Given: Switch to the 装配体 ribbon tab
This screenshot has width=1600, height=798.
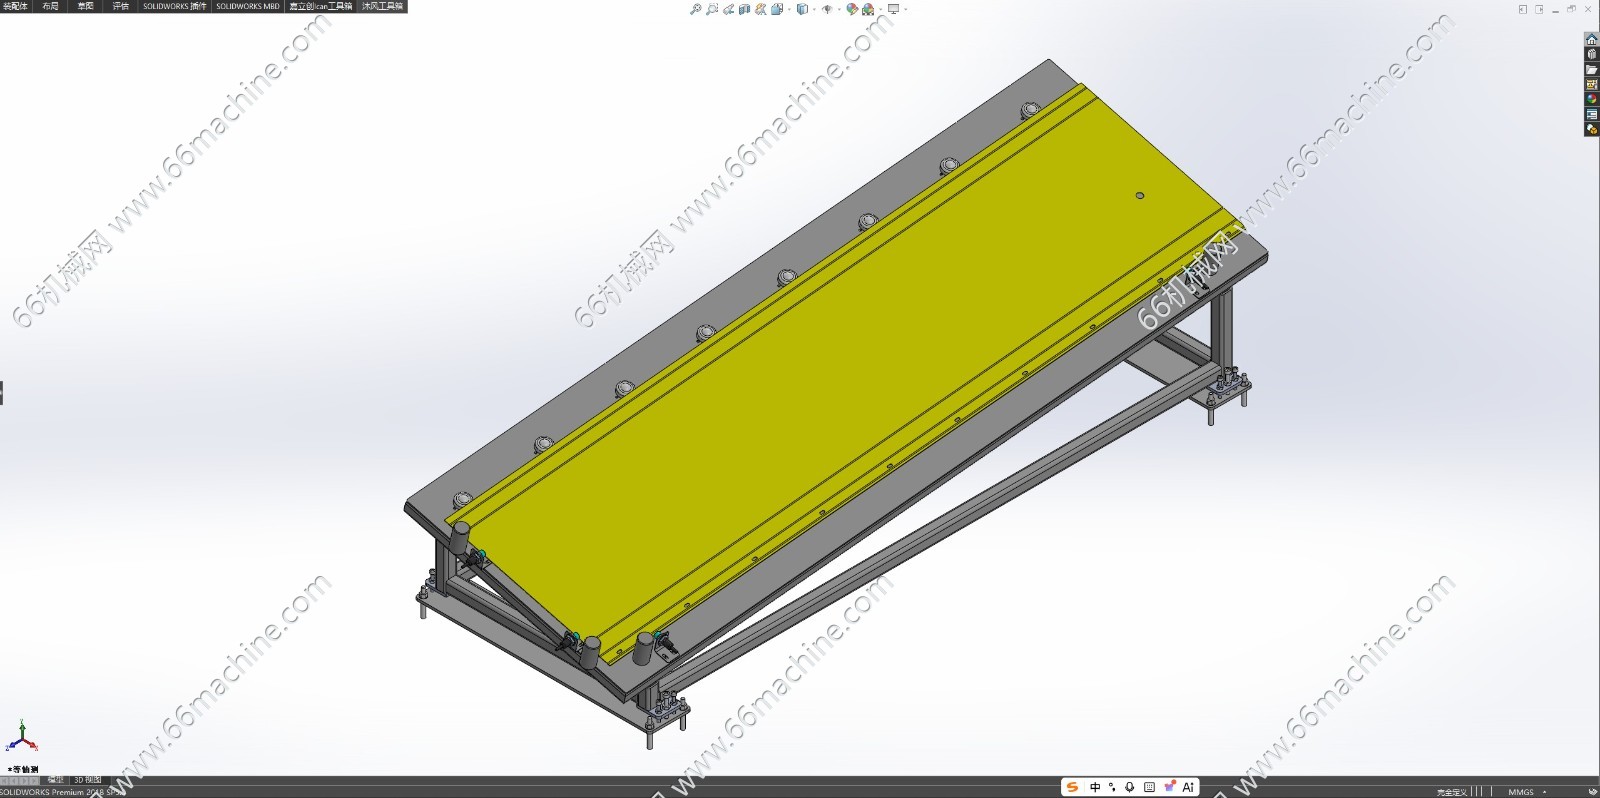Looking at the screenshot, I should 16,6.
